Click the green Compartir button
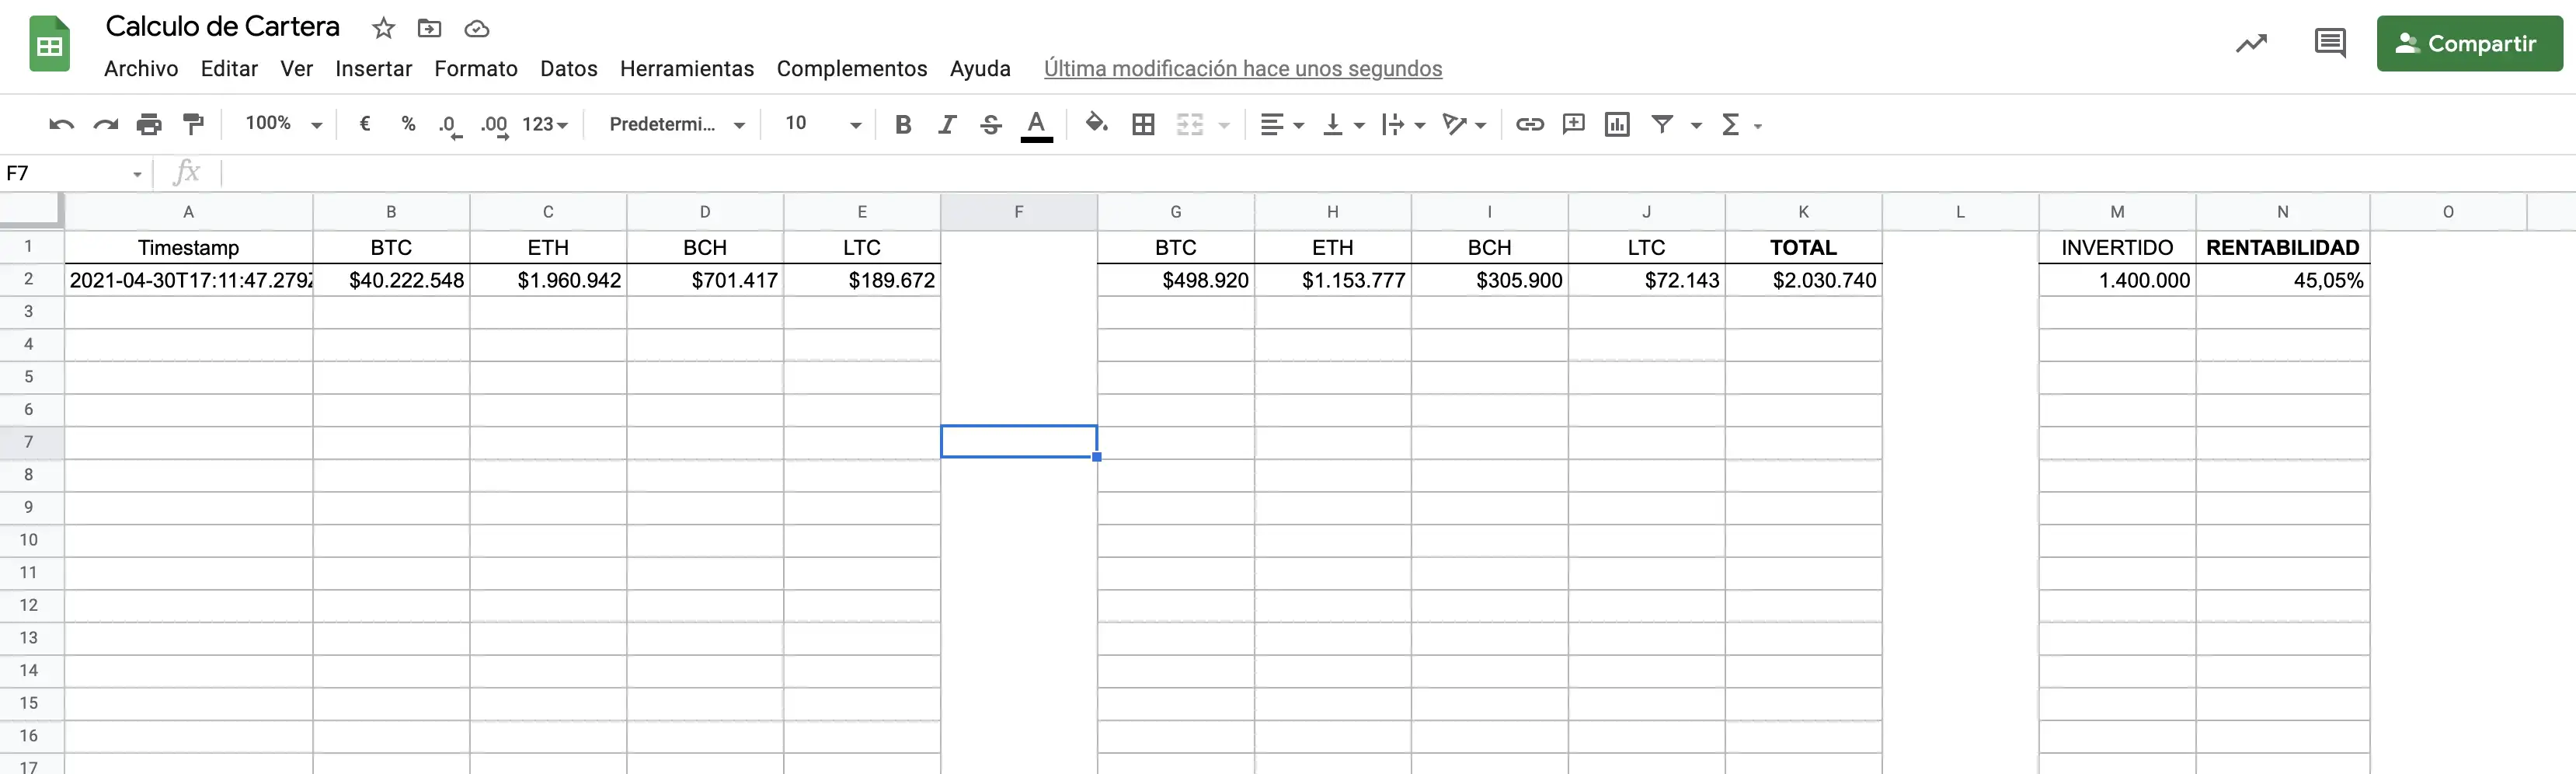The image size is (2576, 774). pos(2469,43)
